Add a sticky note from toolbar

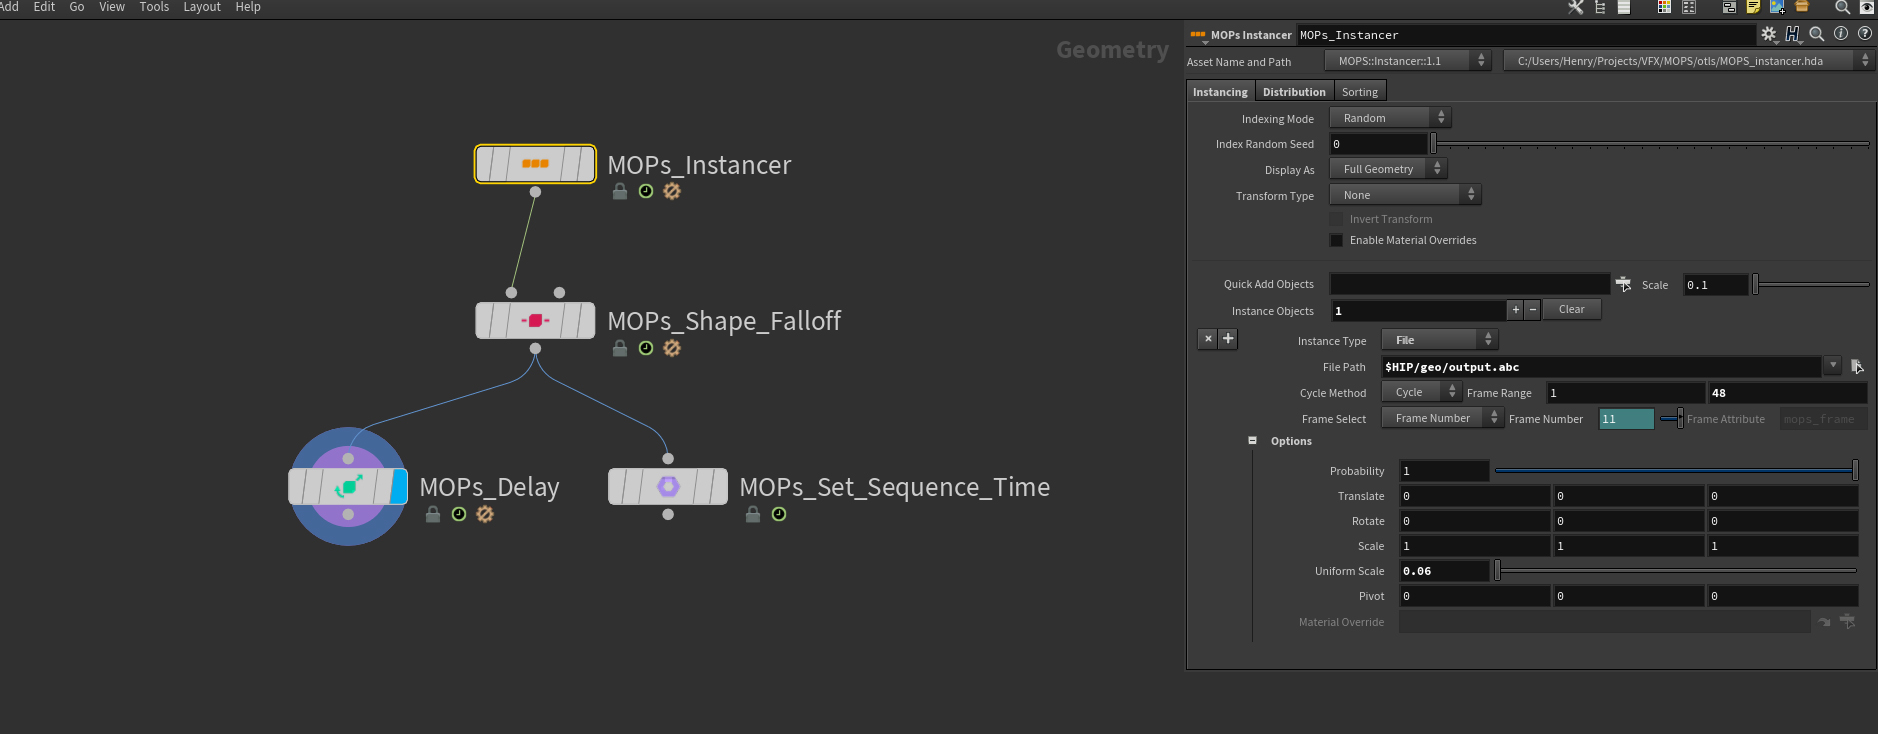pyautogui.click(x=1753, y=7)
